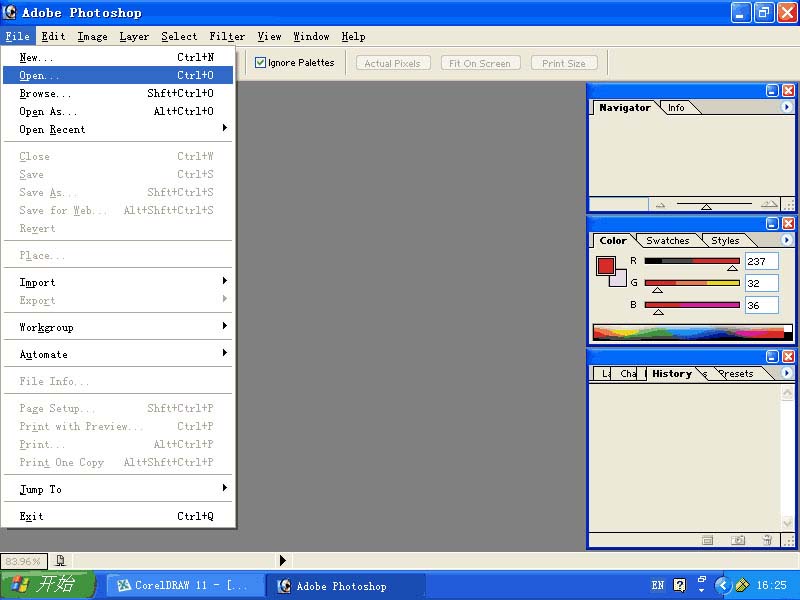Click the background color swatch in Color palette
Image resolution: width=800 pixels, height=600 pixels.
[619, 279]
